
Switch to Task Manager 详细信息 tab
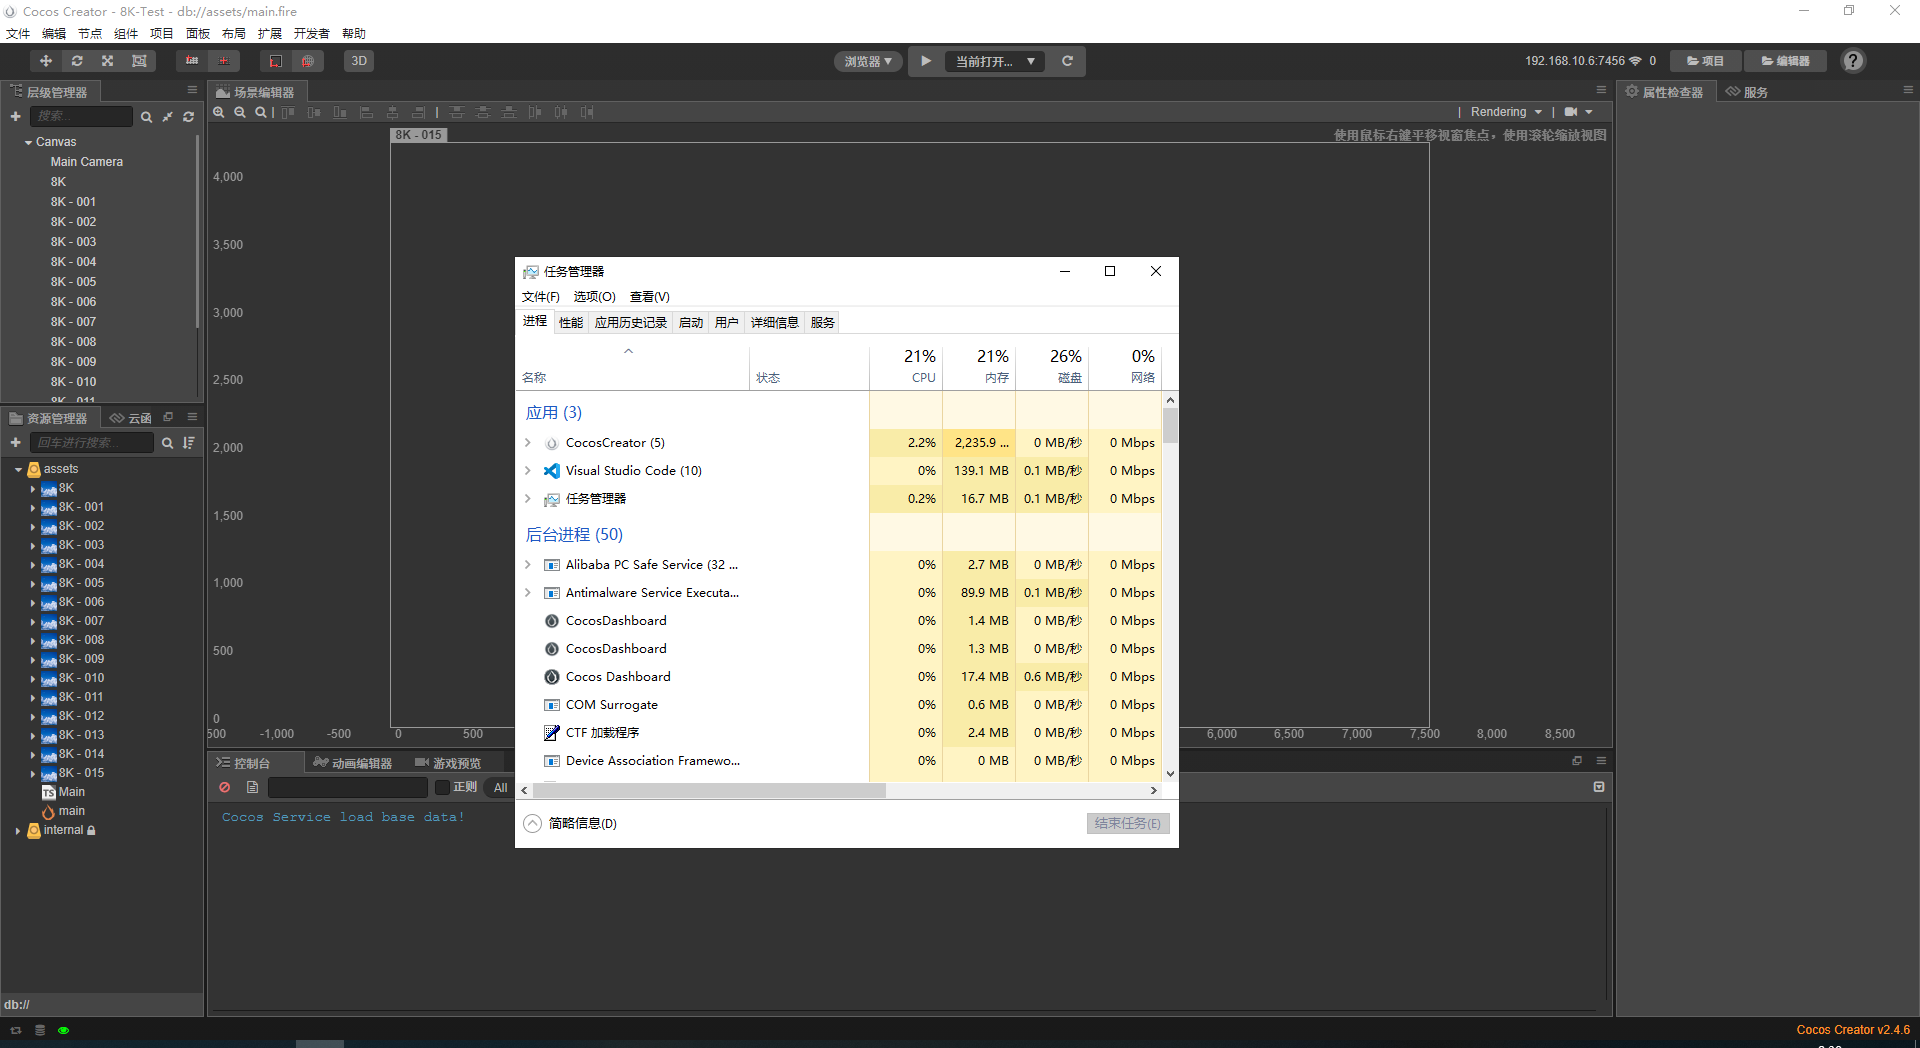click(775, 322)
